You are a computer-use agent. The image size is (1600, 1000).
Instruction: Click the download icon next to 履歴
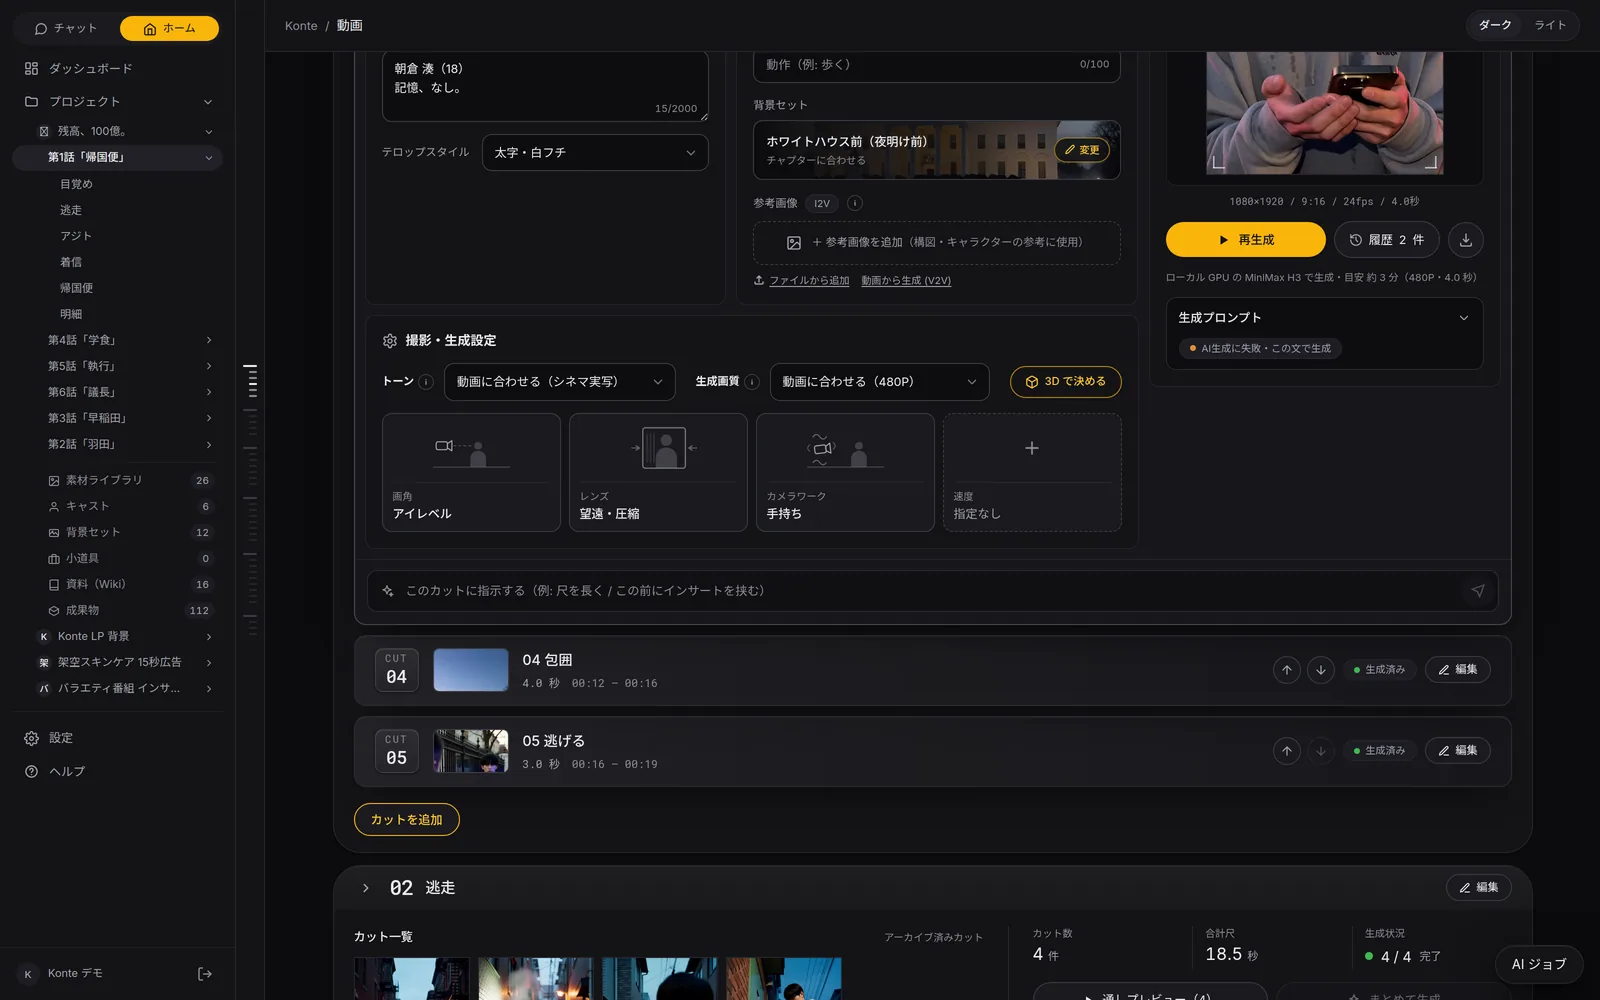click(x=1465, y=240)
